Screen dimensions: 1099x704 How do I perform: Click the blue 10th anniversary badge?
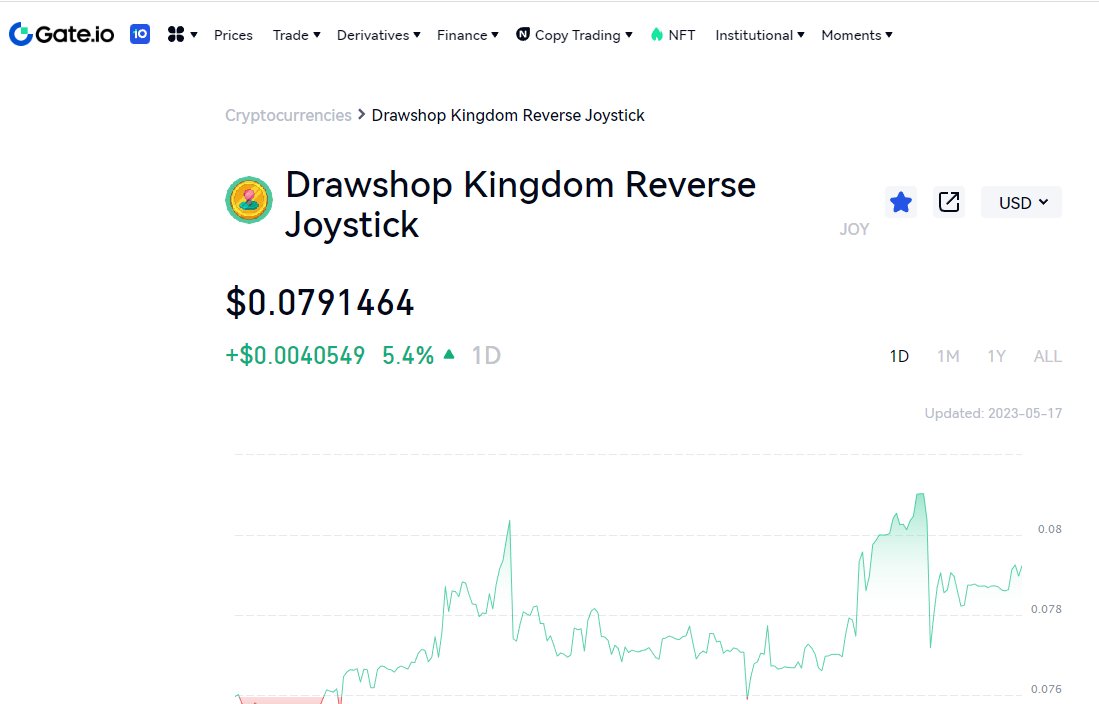click(x=140, y=34)
